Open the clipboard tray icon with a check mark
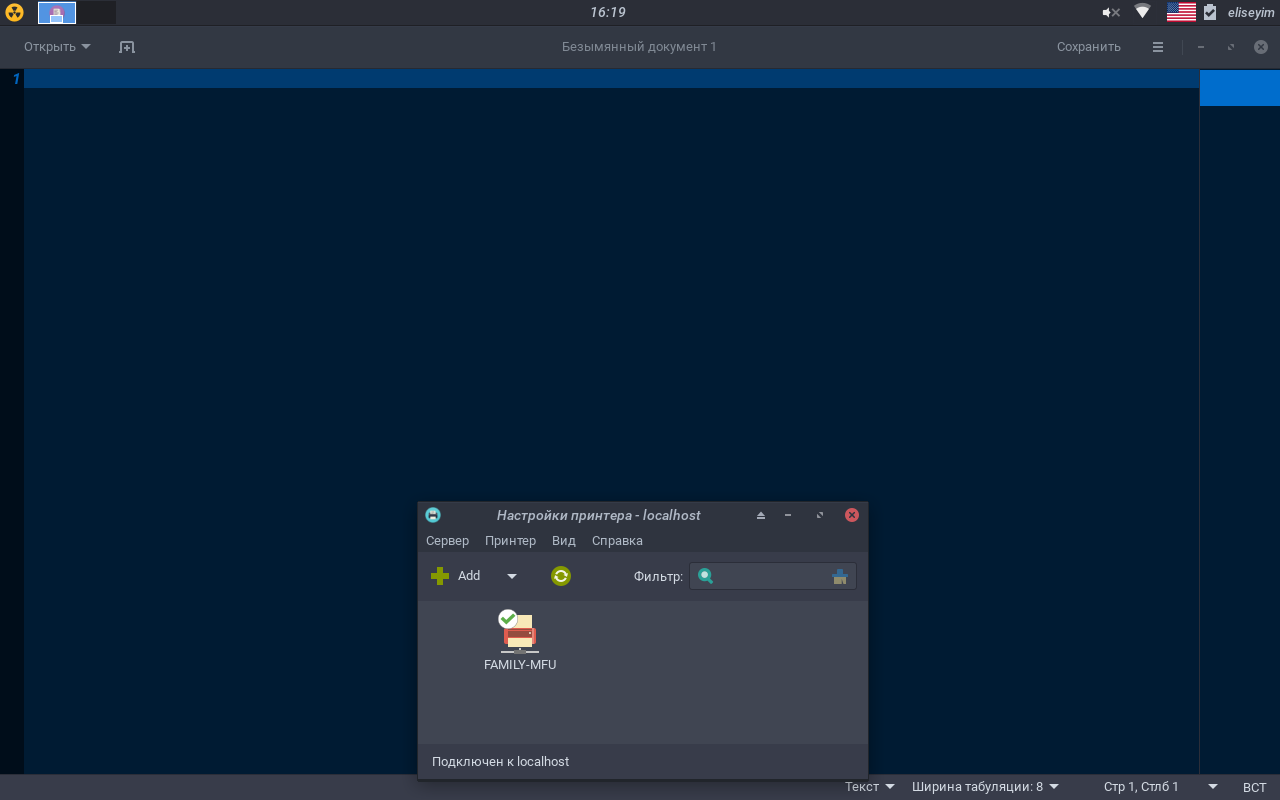Viewport: 1280px width, 800px height. click(1210, 12)
